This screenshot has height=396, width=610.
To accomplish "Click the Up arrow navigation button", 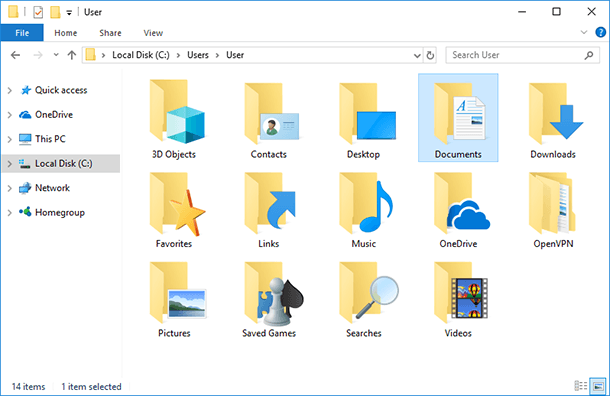I will 72,55.
